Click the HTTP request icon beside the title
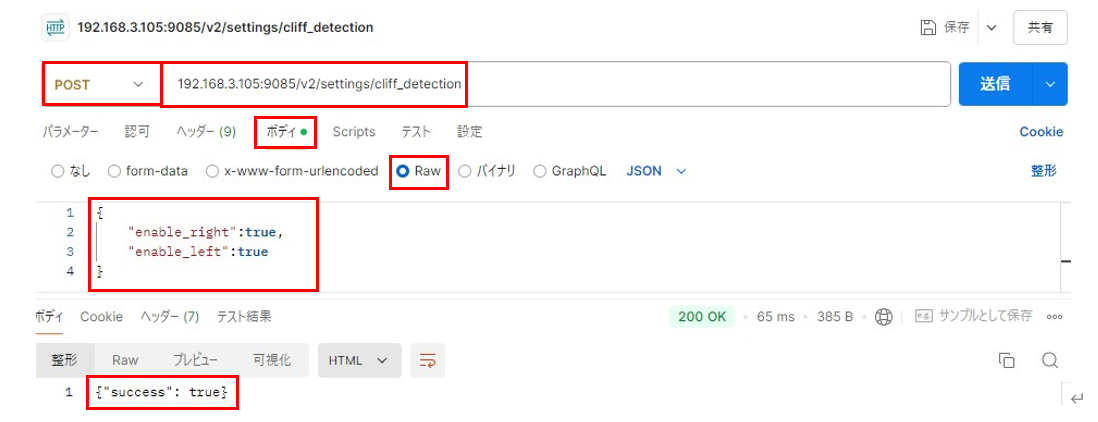 click(x=55, y=27)
